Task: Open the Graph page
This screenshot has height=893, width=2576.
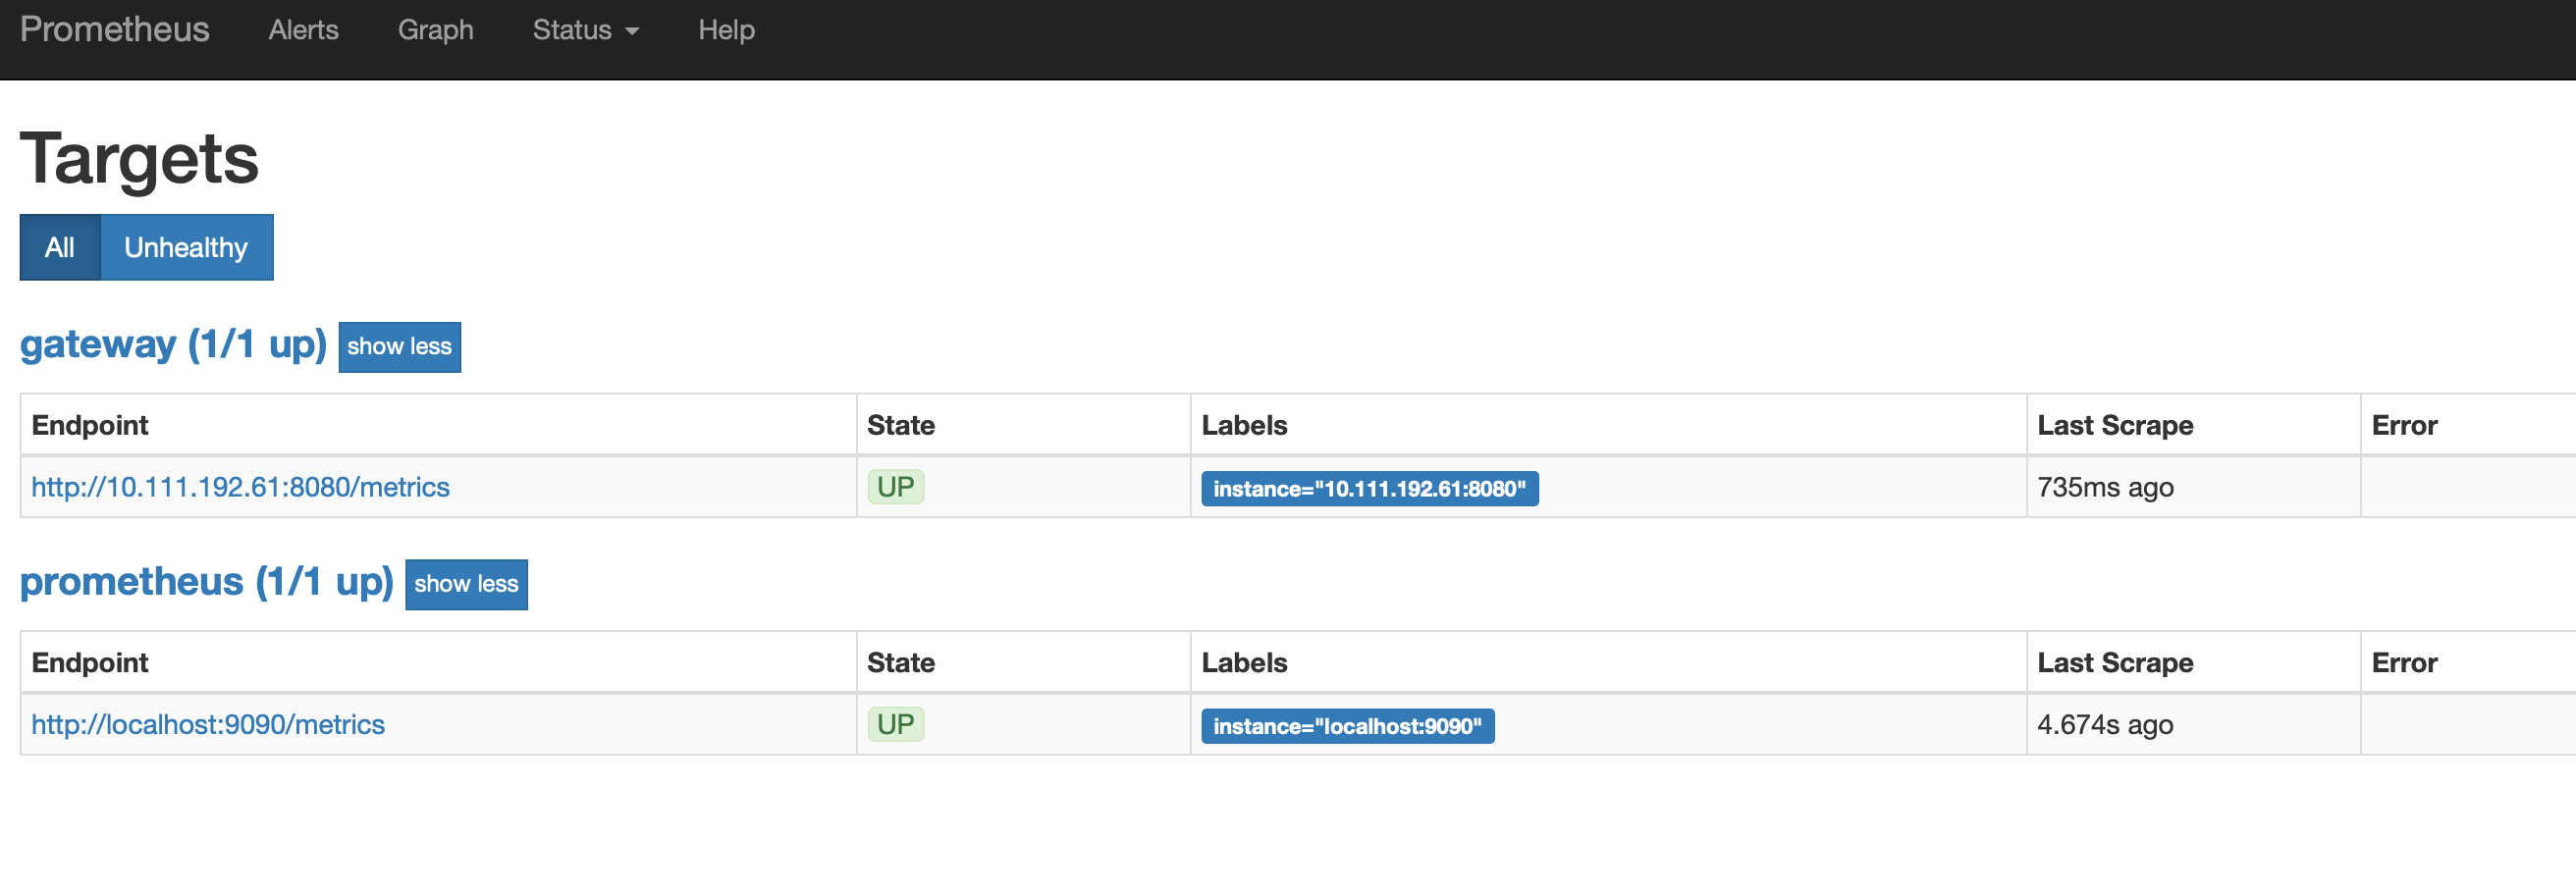Action: (x=435, y=30)
